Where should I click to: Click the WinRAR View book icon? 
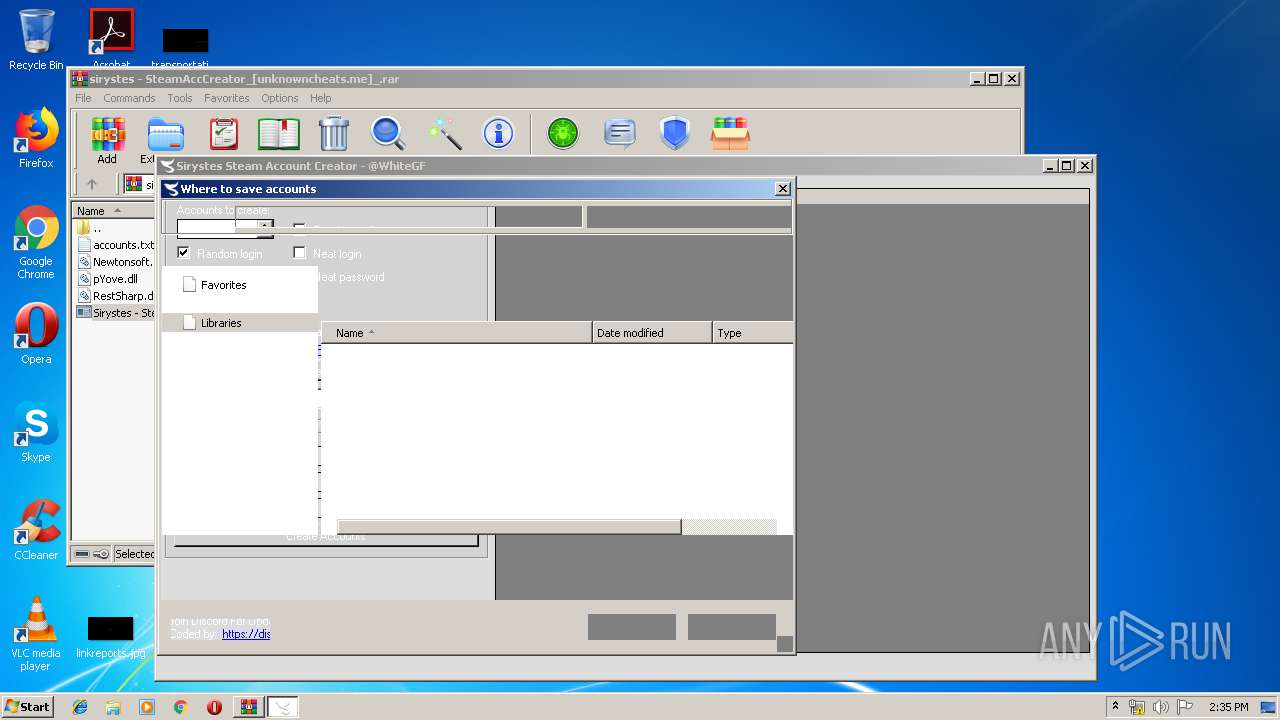coord(279,133)
